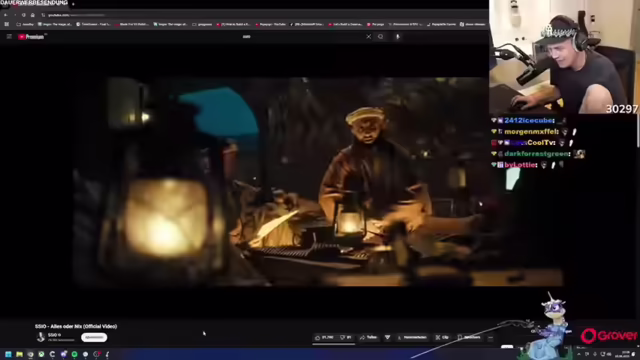Open the YouTube hamburger guide menu
640x360 pixels.
coord(9,37)
